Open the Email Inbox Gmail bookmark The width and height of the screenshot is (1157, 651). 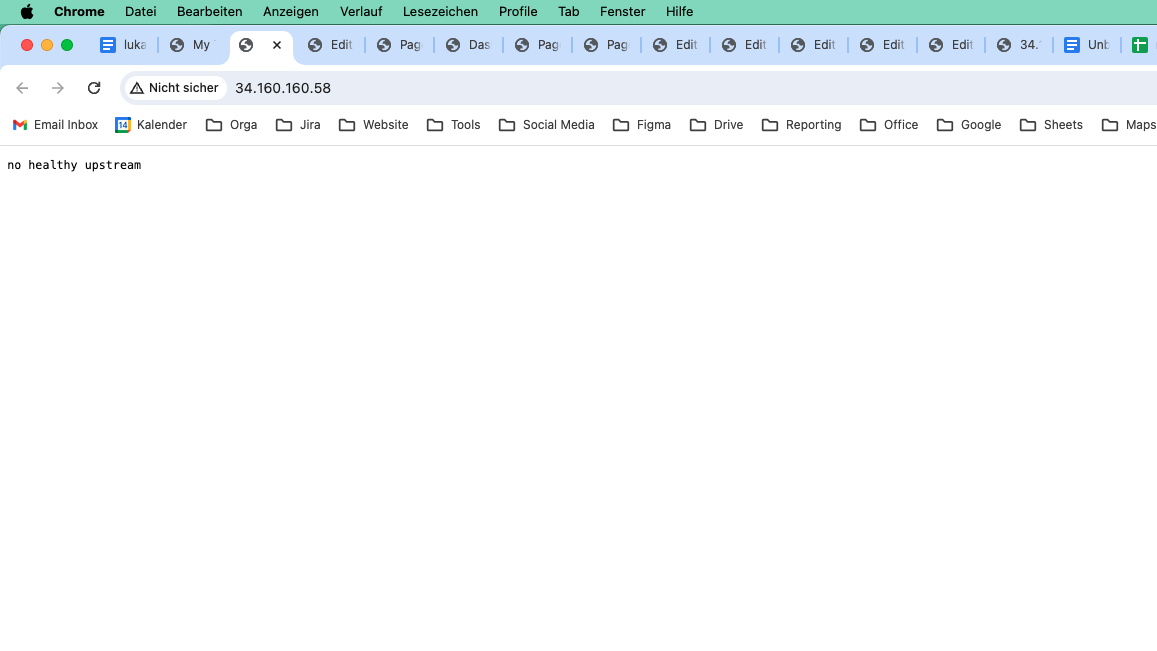(55, 125)
